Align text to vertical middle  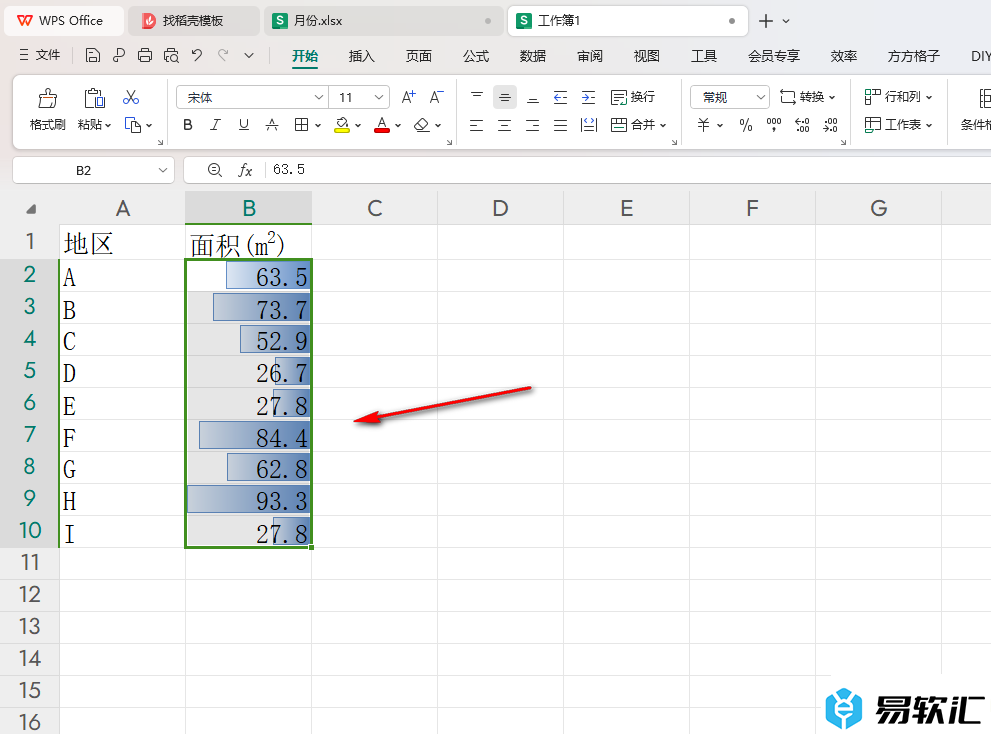[x=505, y=97]
